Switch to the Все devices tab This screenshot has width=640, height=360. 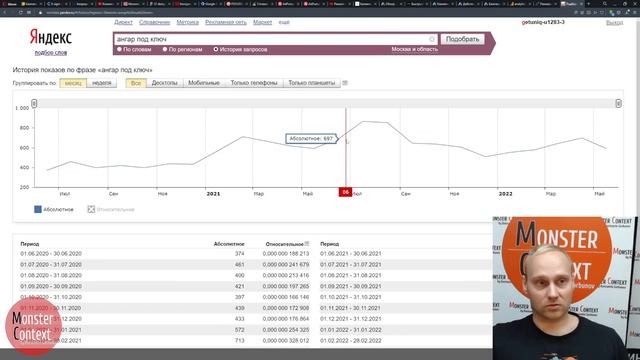136,83
